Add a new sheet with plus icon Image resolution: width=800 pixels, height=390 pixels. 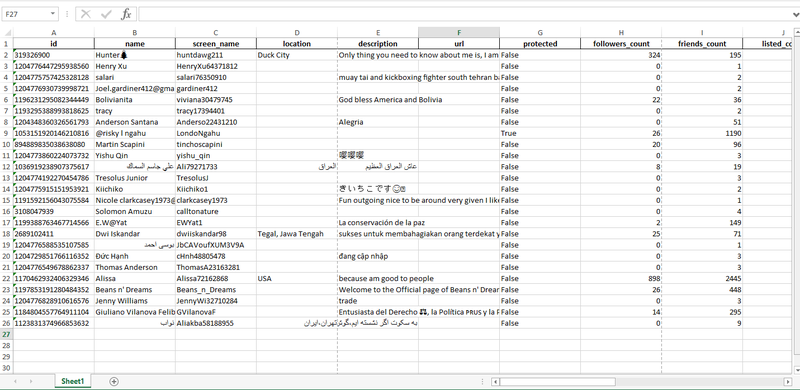(x=114, y=381)
